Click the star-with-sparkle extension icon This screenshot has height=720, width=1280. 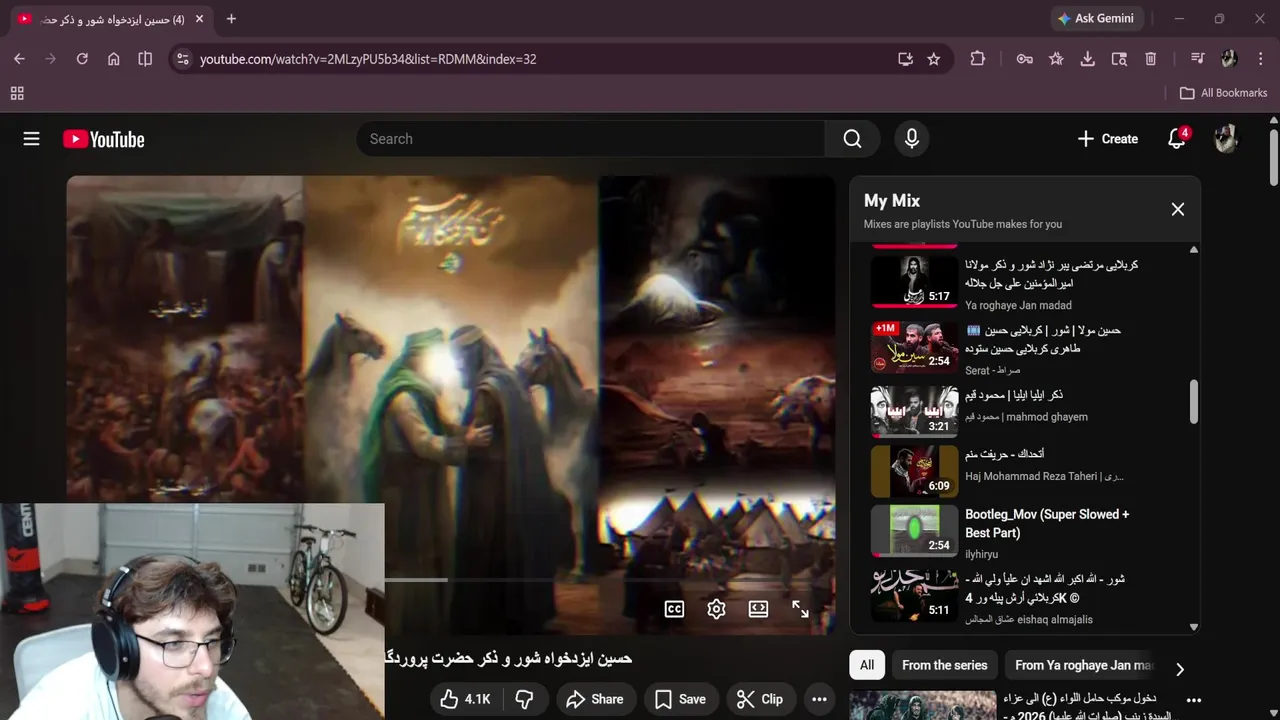pyautogui.click(x=1056, y=59)
